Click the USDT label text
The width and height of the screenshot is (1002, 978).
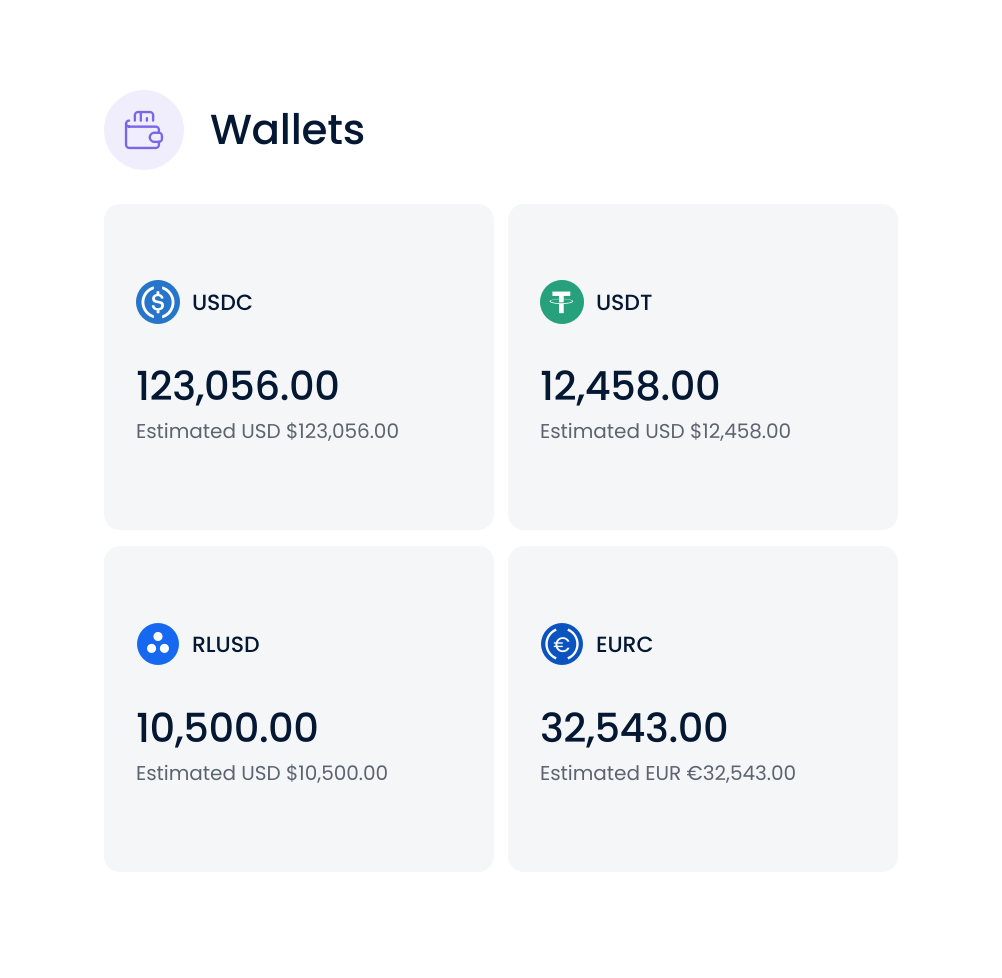[x=624, y=302]
